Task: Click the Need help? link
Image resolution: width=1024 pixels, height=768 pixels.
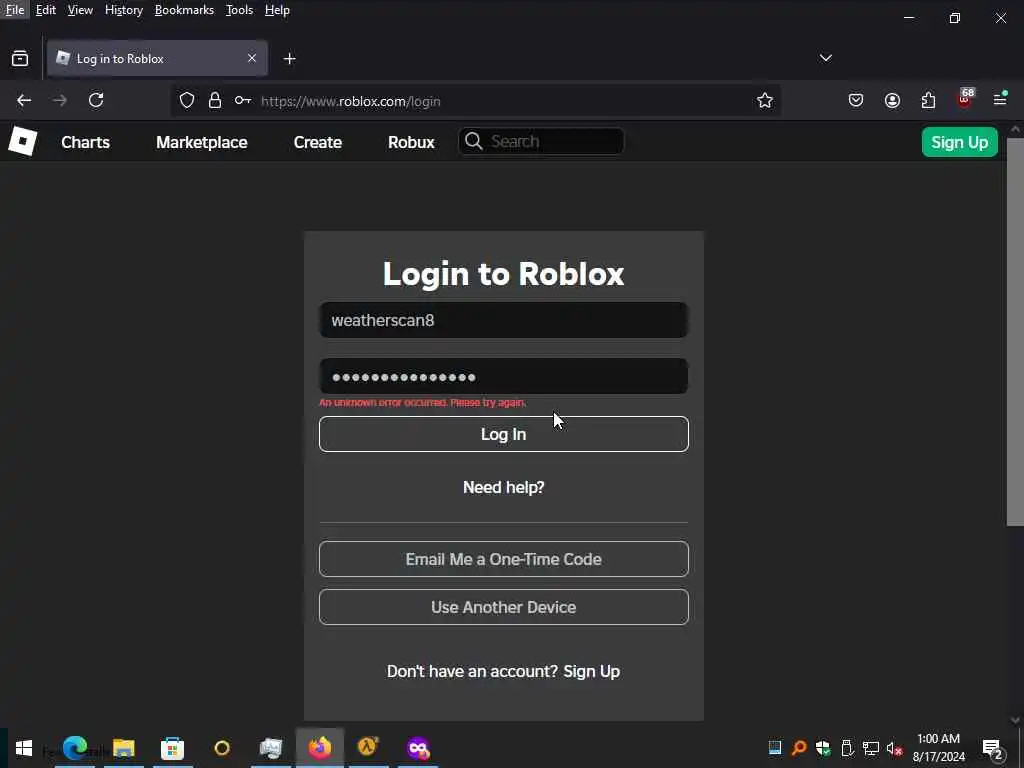Action: point(504,487)
